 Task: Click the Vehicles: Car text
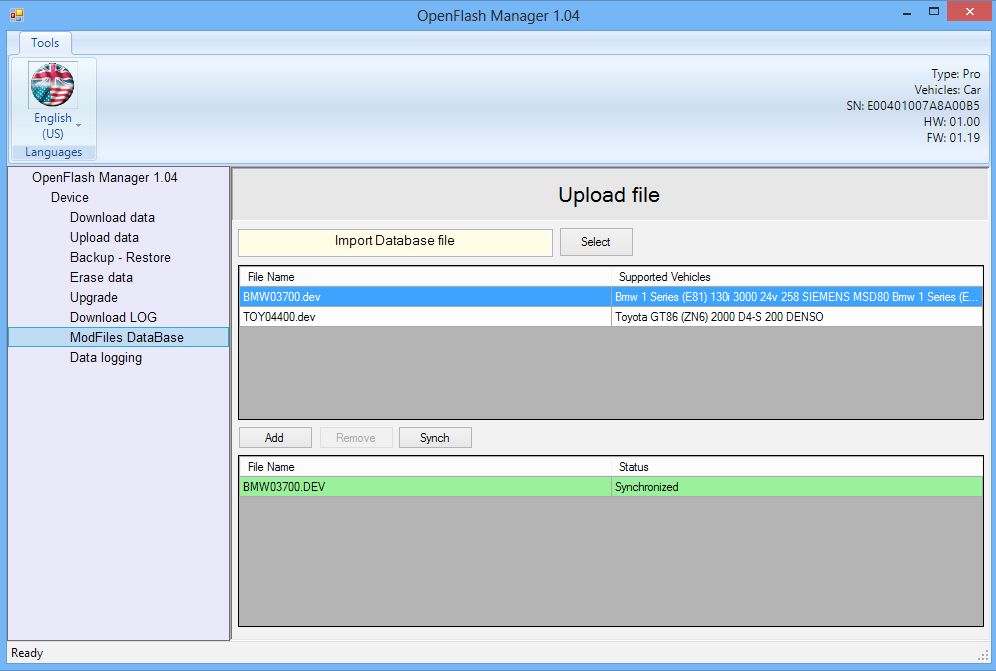point(947,90)
